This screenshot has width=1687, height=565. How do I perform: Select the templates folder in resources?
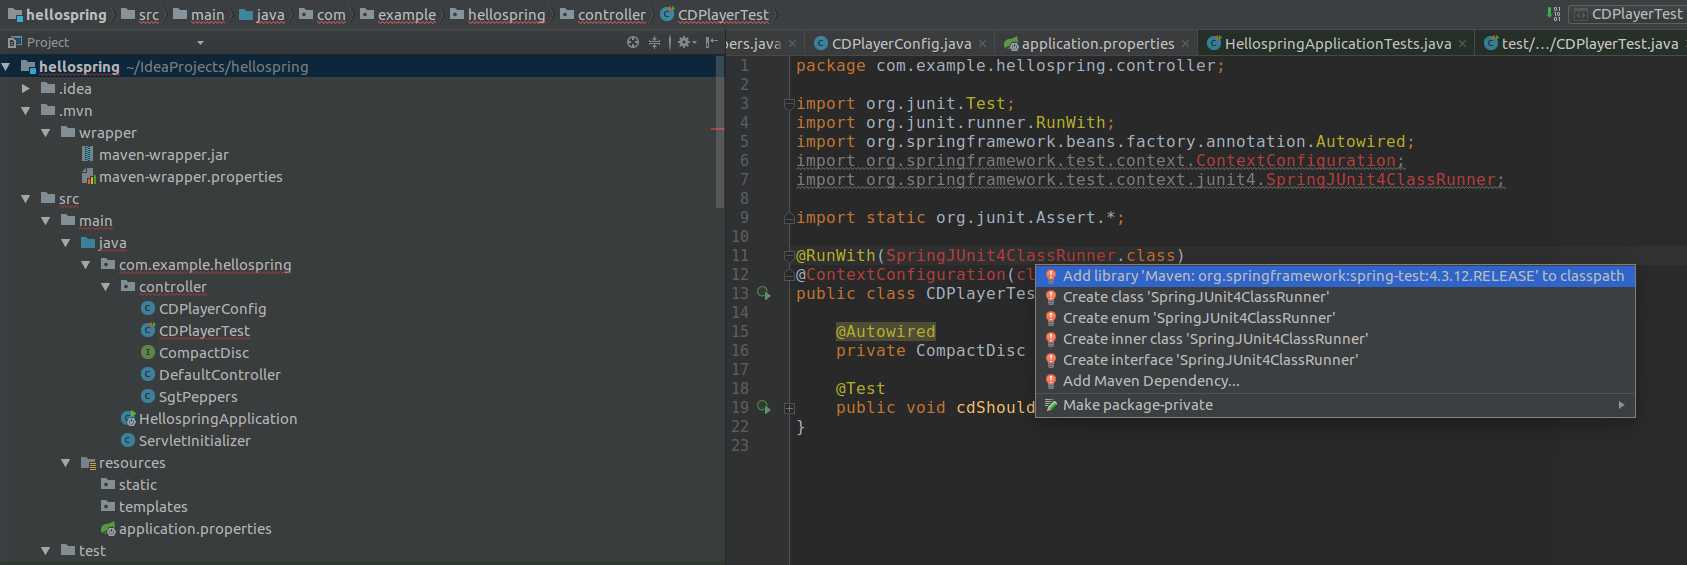pyautogui.click(x=143, y=507)
